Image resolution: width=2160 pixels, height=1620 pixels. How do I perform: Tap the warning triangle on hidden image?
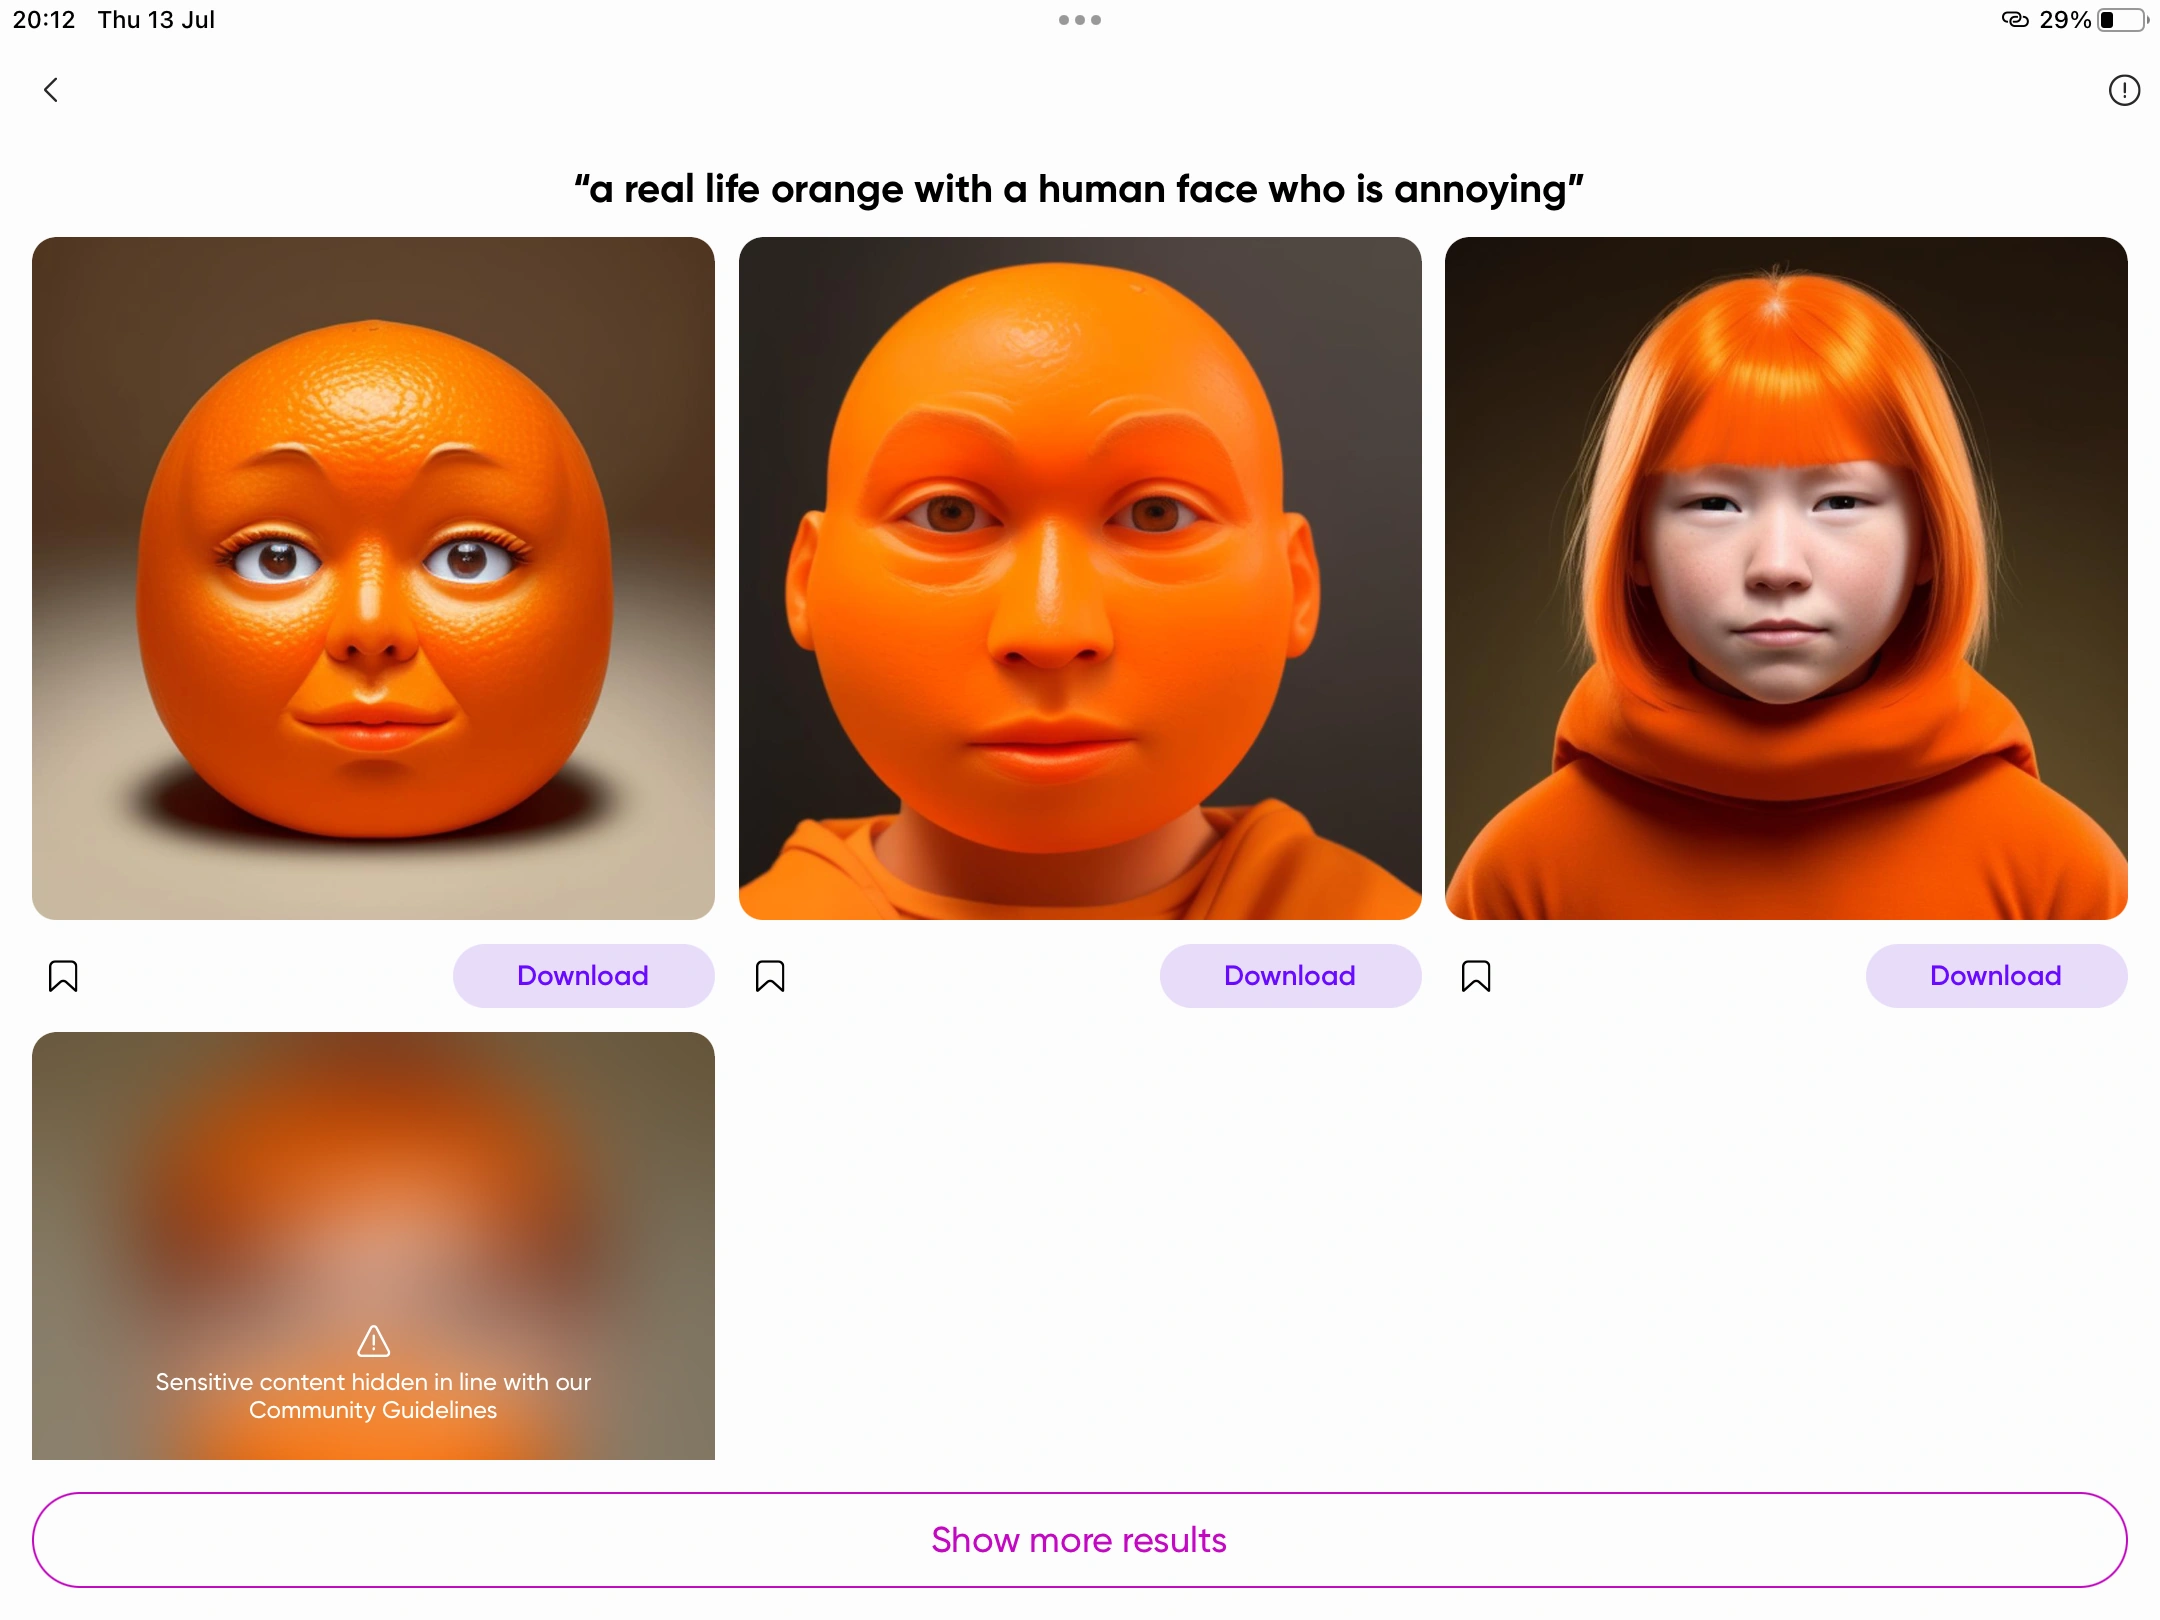[372, 1342]
